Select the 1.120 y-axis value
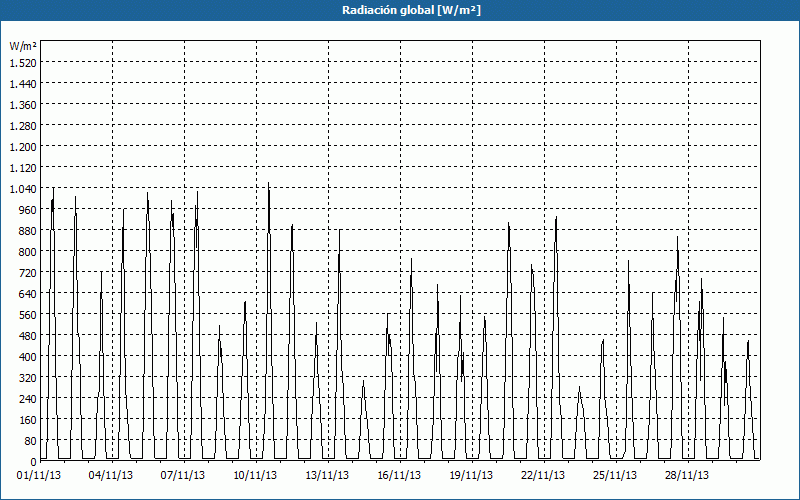The image size is (800, 500). coord(23,167)
